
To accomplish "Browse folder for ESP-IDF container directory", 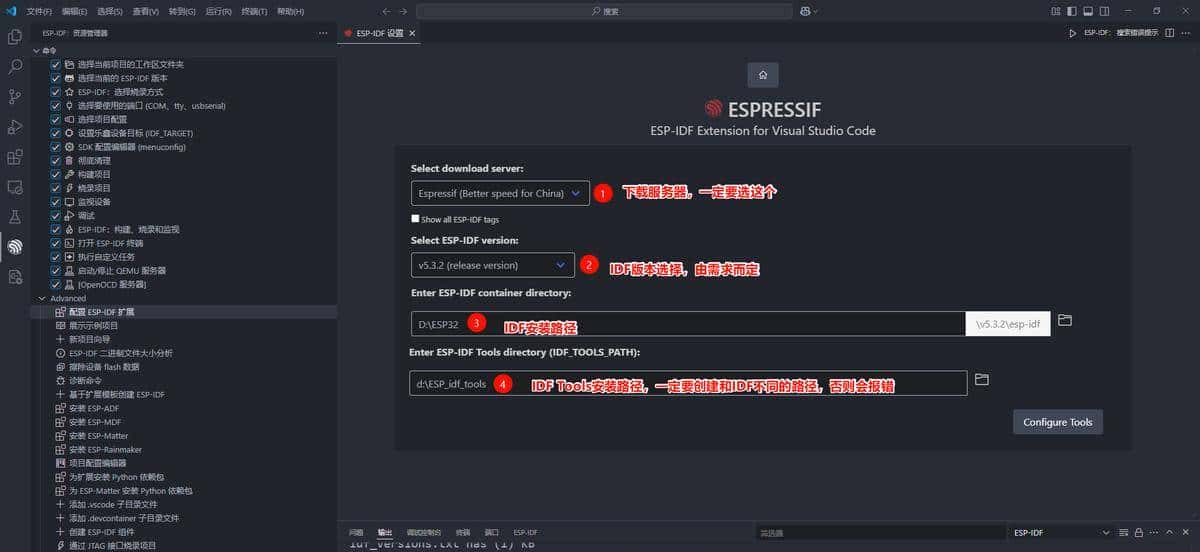I will (x=1065, y=320).
